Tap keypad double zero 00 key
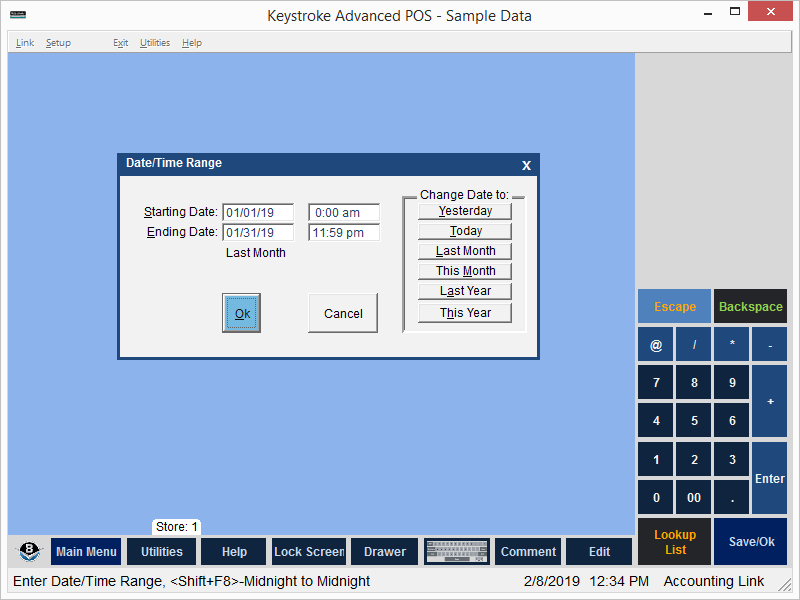 (x=693, y=497)
